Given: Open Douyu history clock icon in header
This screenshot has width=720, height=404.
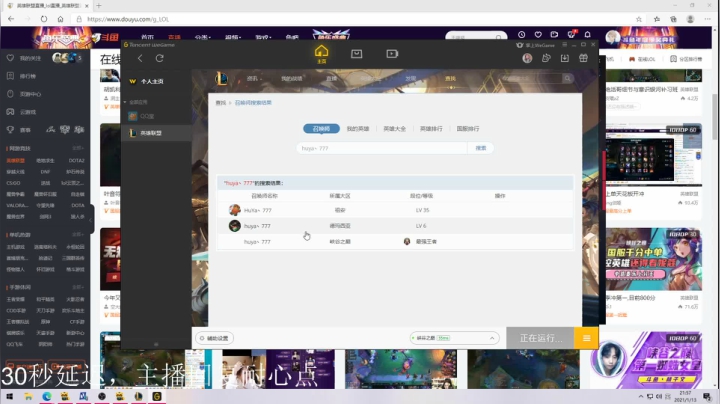Looking at the screenshot, I should tap(521, 34).
